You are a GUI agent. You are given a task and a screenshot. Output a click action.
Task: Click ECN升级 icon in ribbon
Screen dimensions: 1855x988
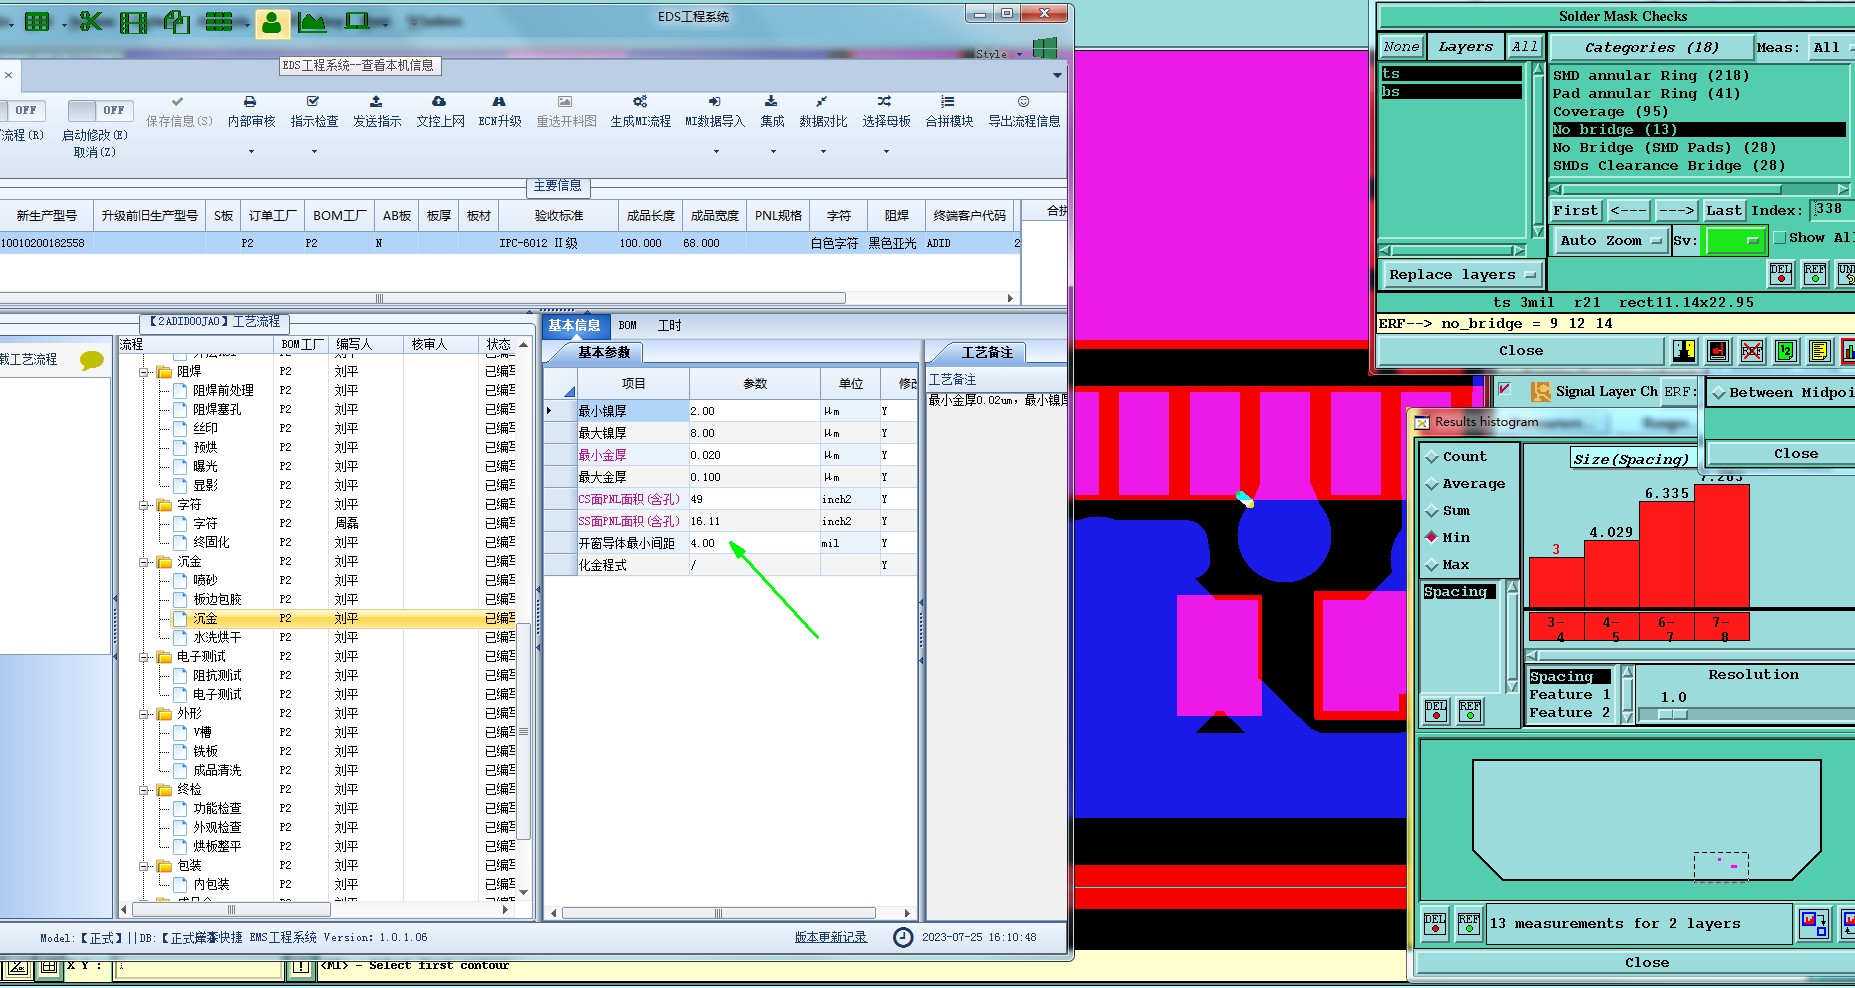tap(499, 102)
